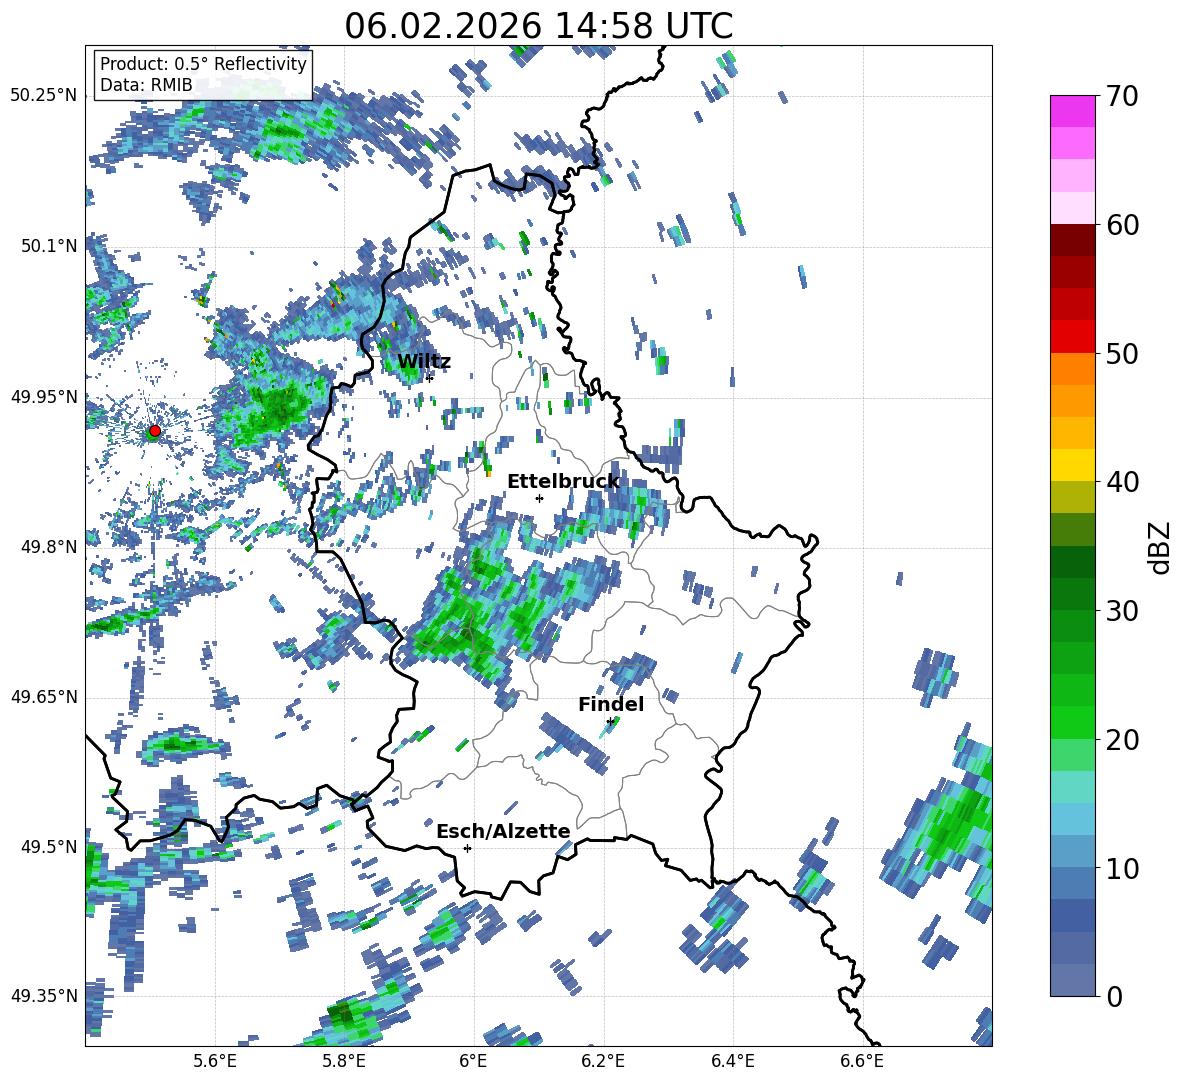Click the Findel cross location marker

point(610,722)
